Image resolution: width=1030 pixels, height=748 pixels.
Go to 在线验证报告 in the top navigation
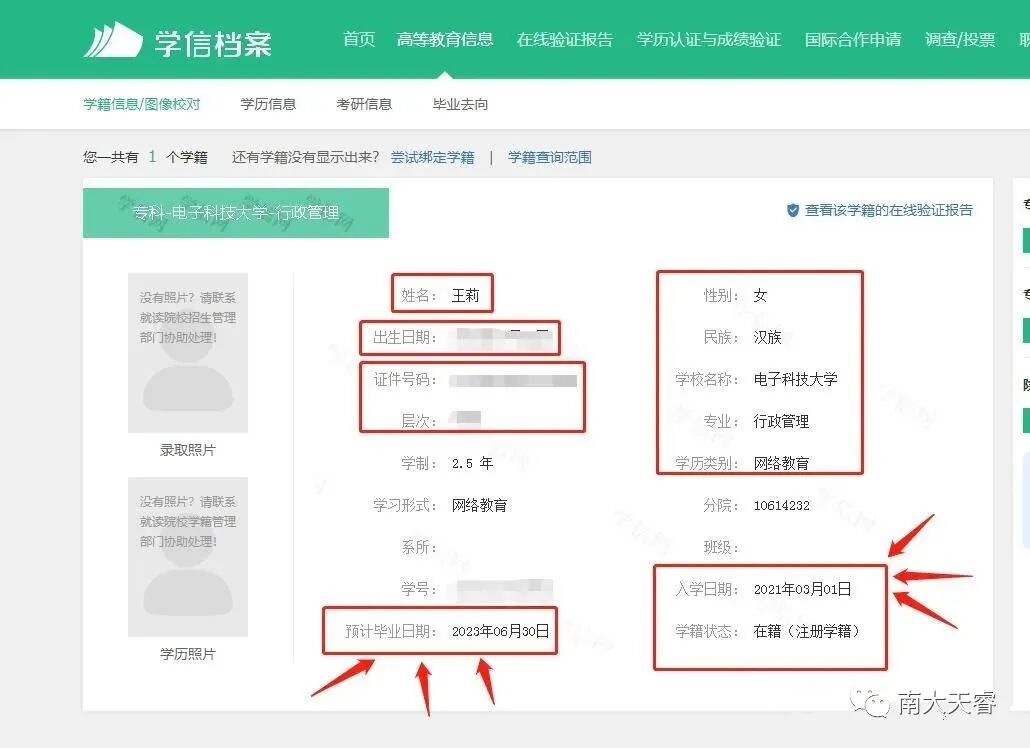565,39
